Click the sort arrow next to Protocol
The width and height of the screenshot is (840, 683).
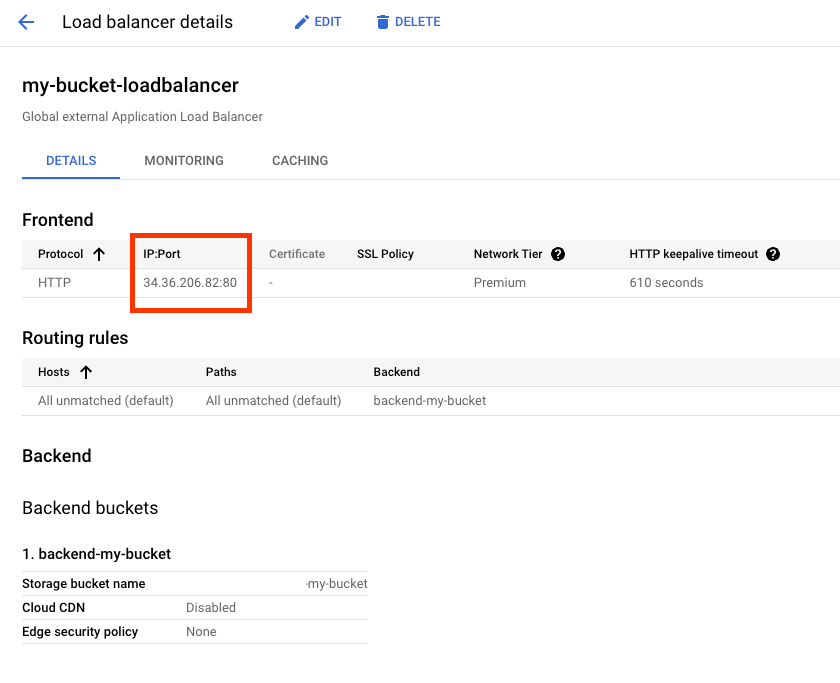tap(99, 254)
